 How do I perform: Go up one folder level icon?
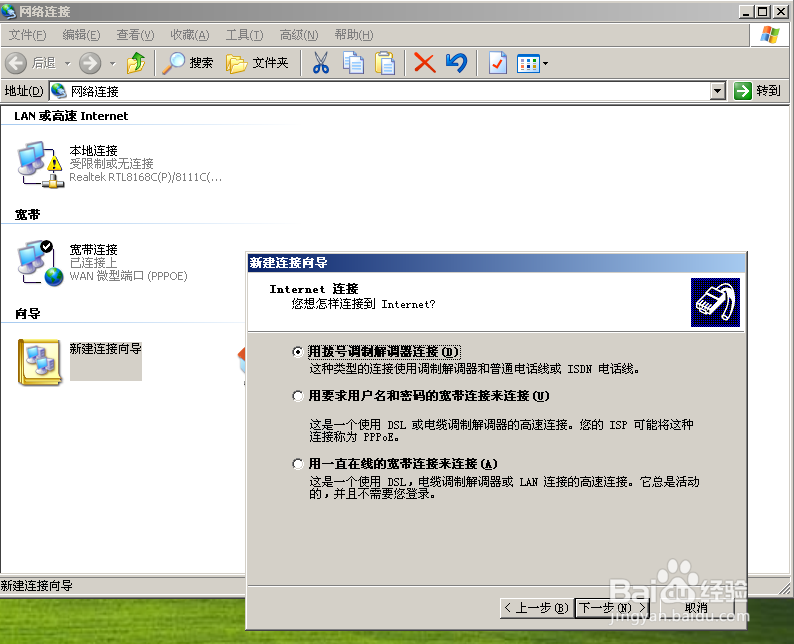tap(136, 63)
